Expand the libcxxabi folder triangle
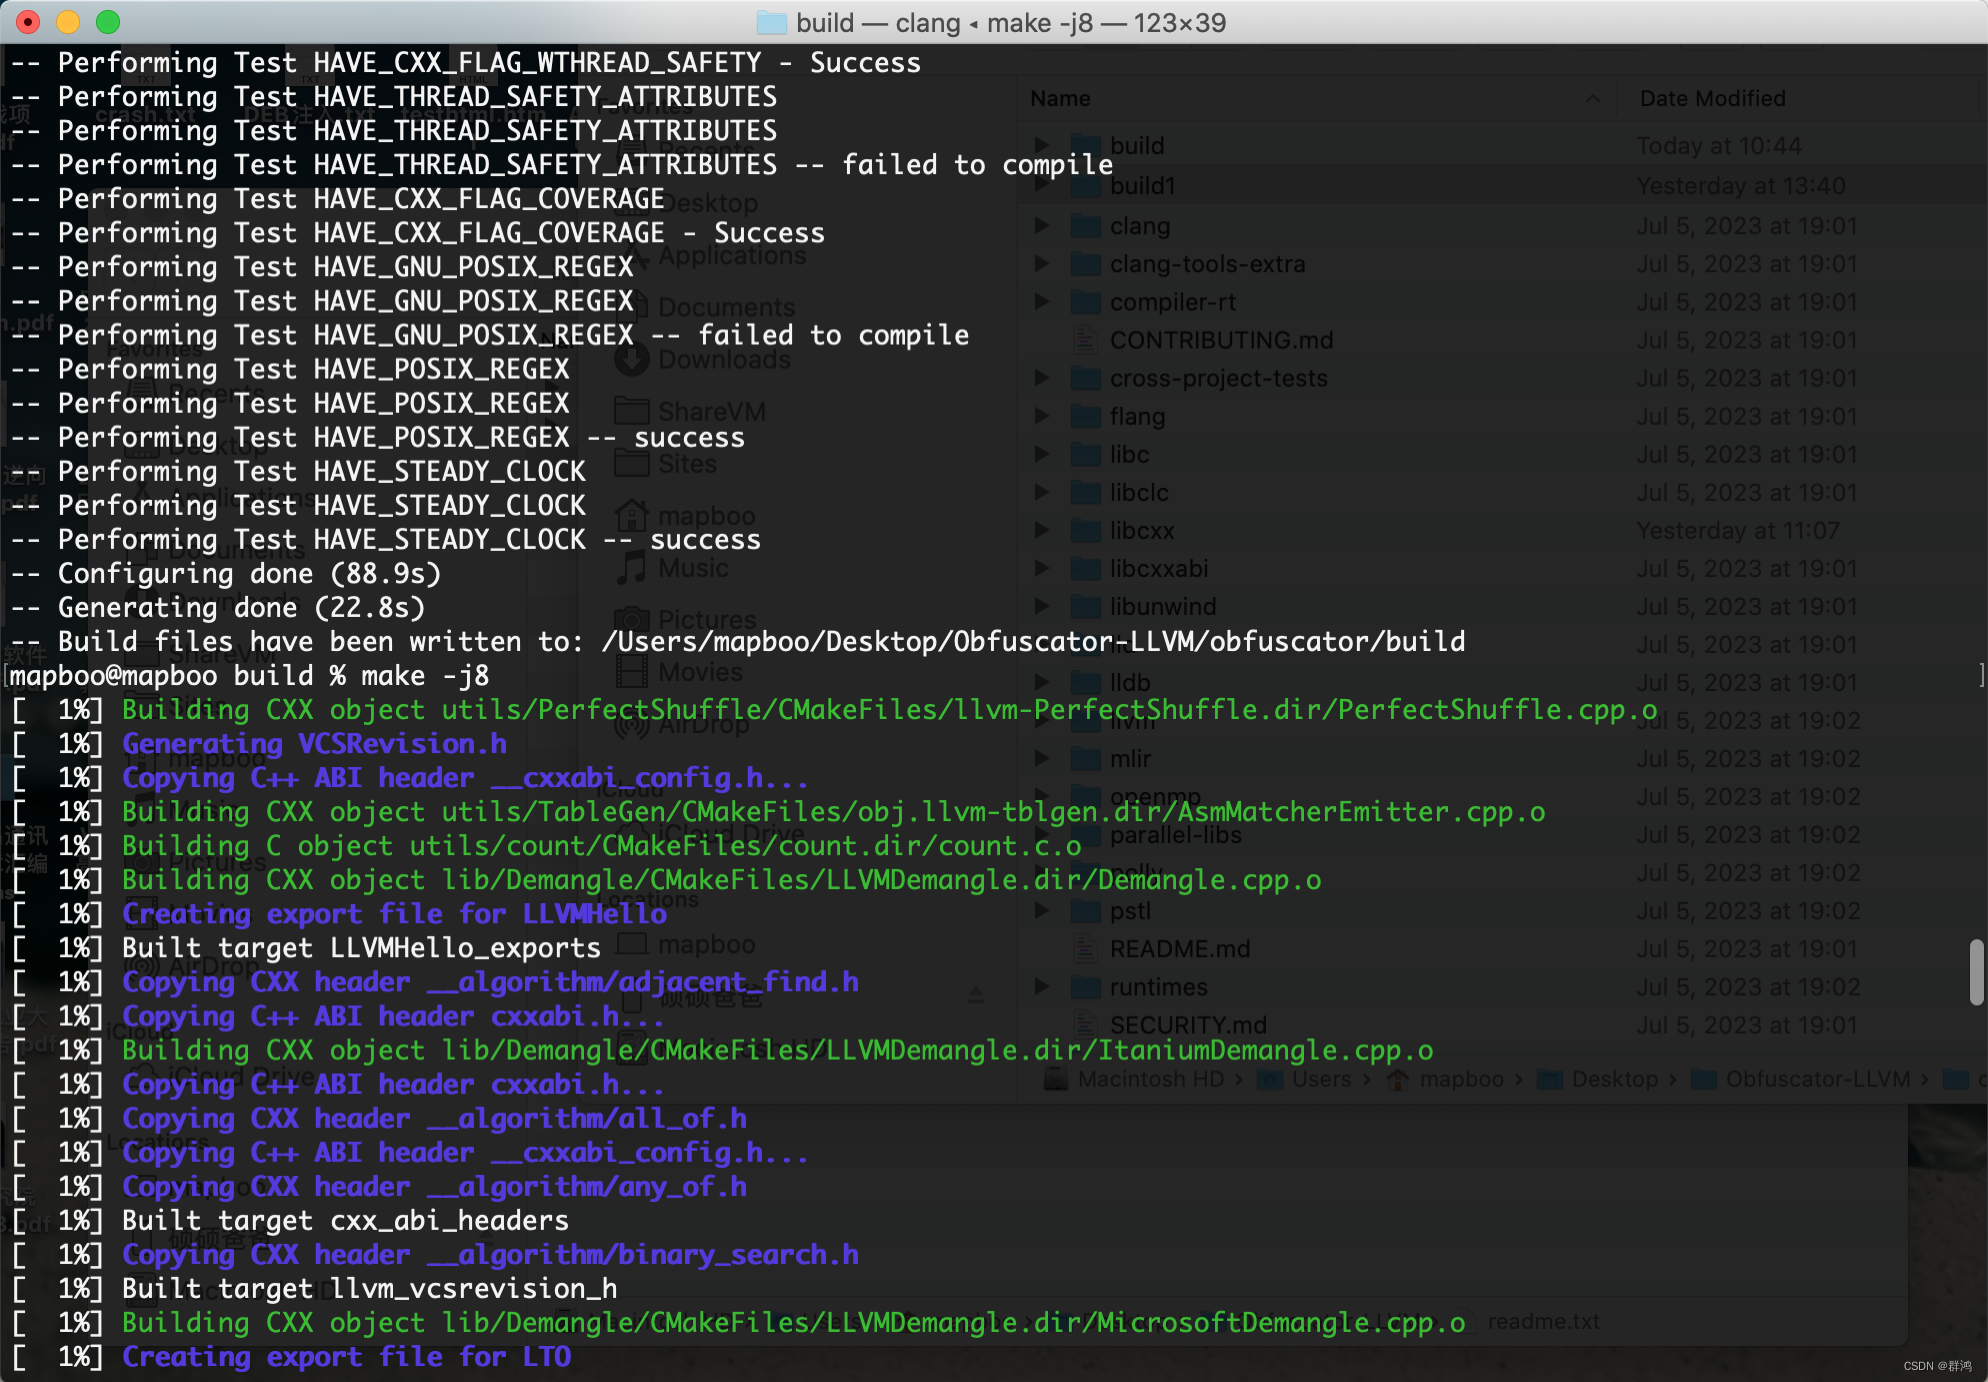 (x=1042, y=568)
